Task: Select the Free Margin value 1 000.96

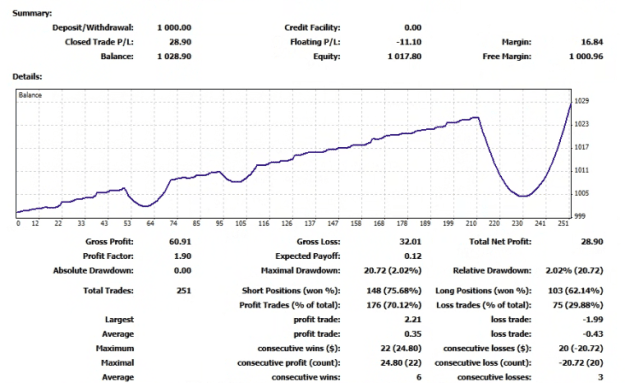Action: pyautogui.click(x=586, y=56)
